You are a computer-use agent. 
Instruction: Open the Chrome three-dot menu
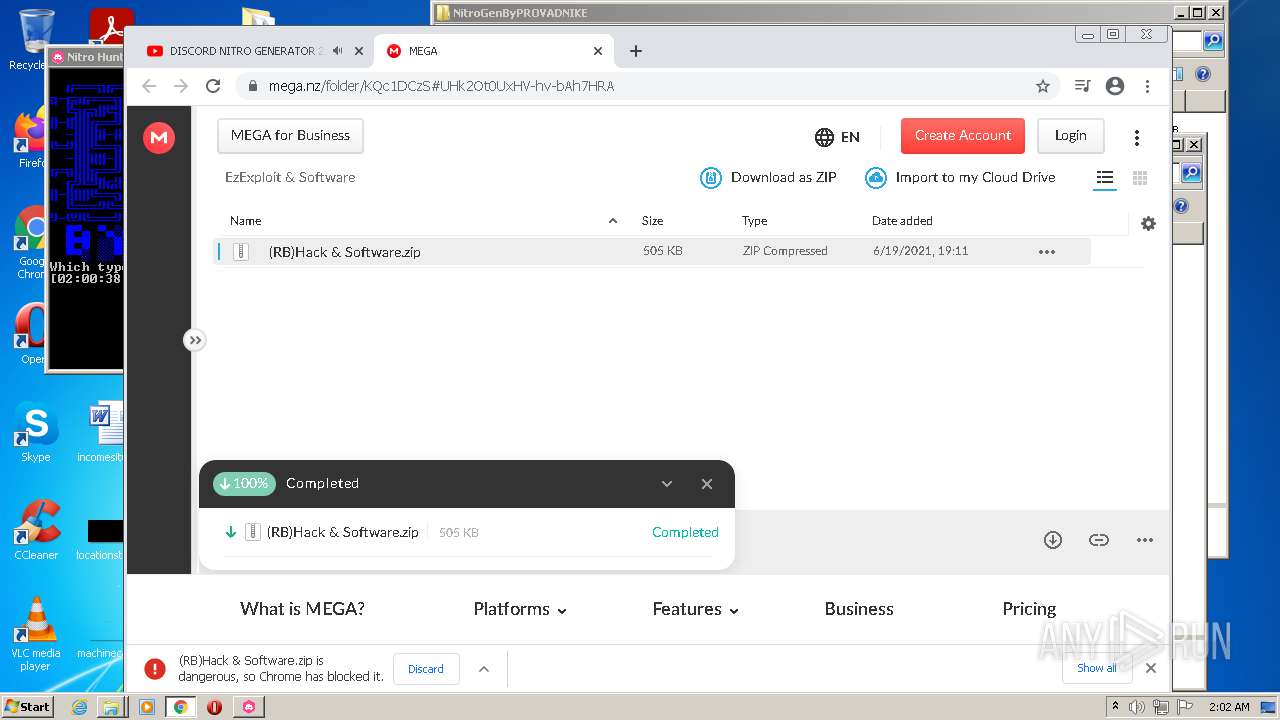coord(1148,86)
